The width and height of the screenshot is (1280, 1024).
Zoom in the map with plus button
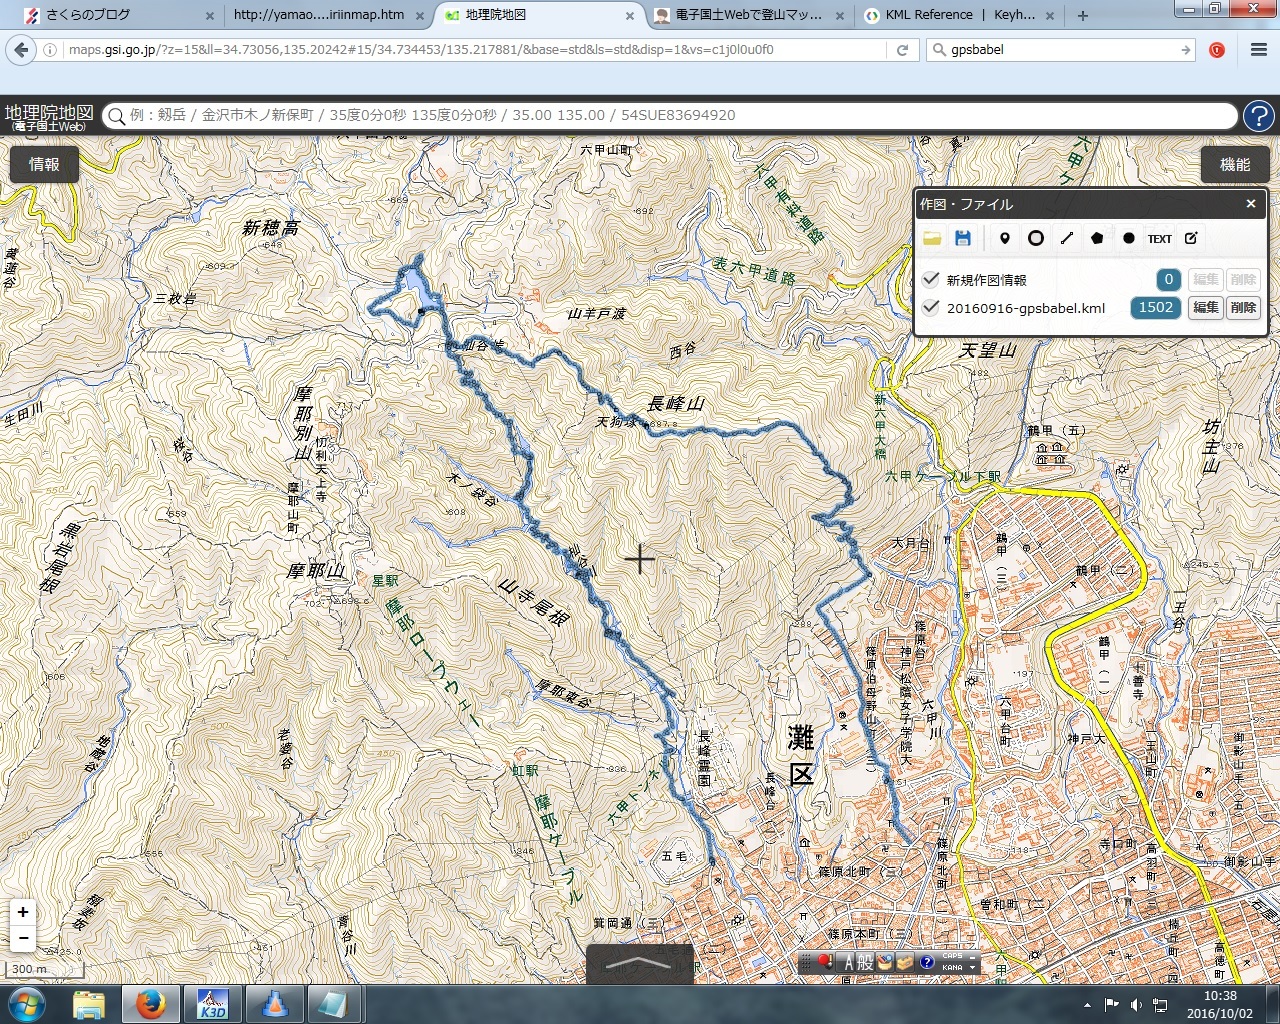click(x=23, y=912)
